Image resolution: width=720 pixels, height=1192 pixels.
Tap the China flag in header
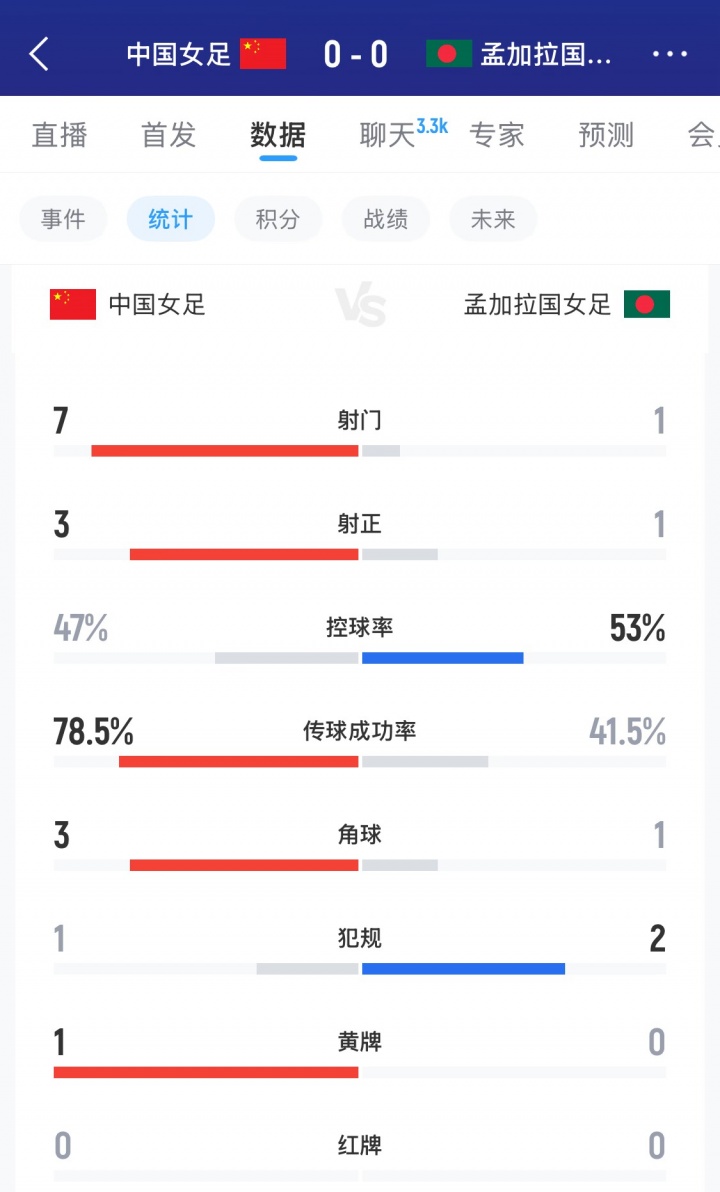tap(263, 54)
